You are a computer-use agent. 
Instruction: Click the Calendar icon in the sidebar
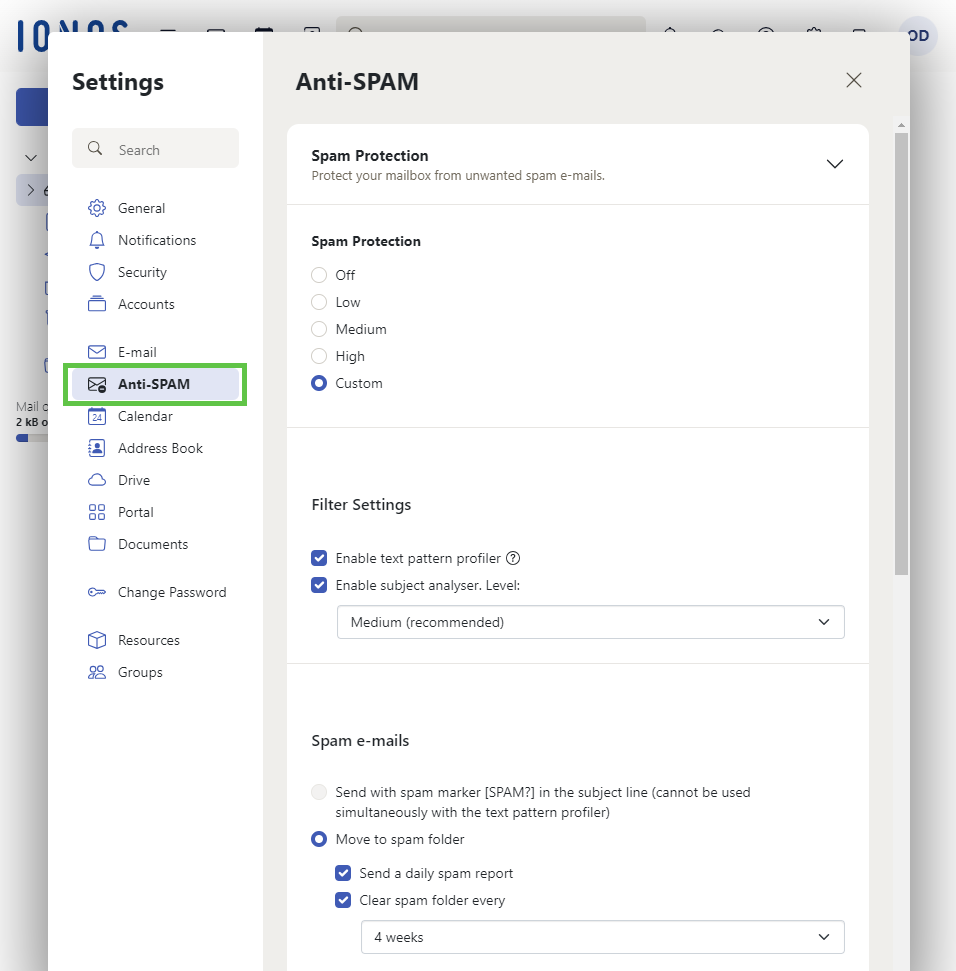97,416
